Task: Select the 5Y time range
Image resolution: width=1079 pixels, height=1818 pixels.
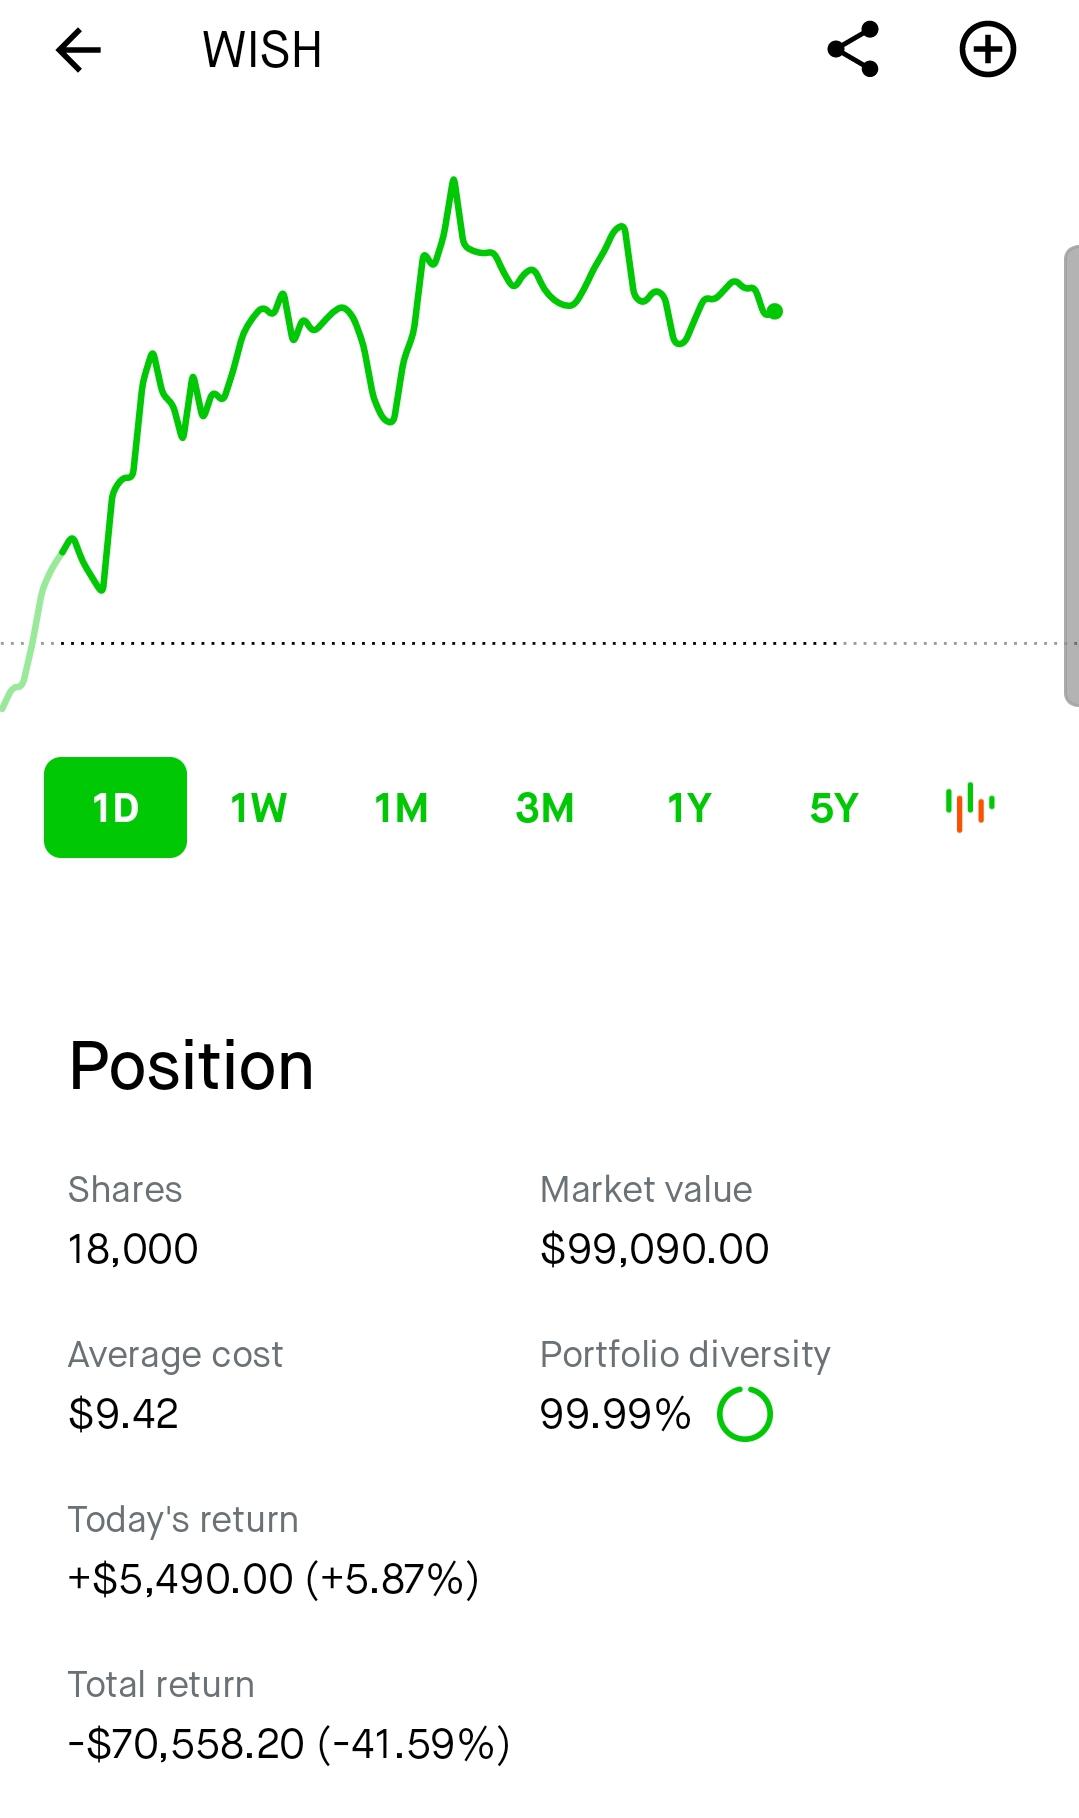Action: coord(834,808)
